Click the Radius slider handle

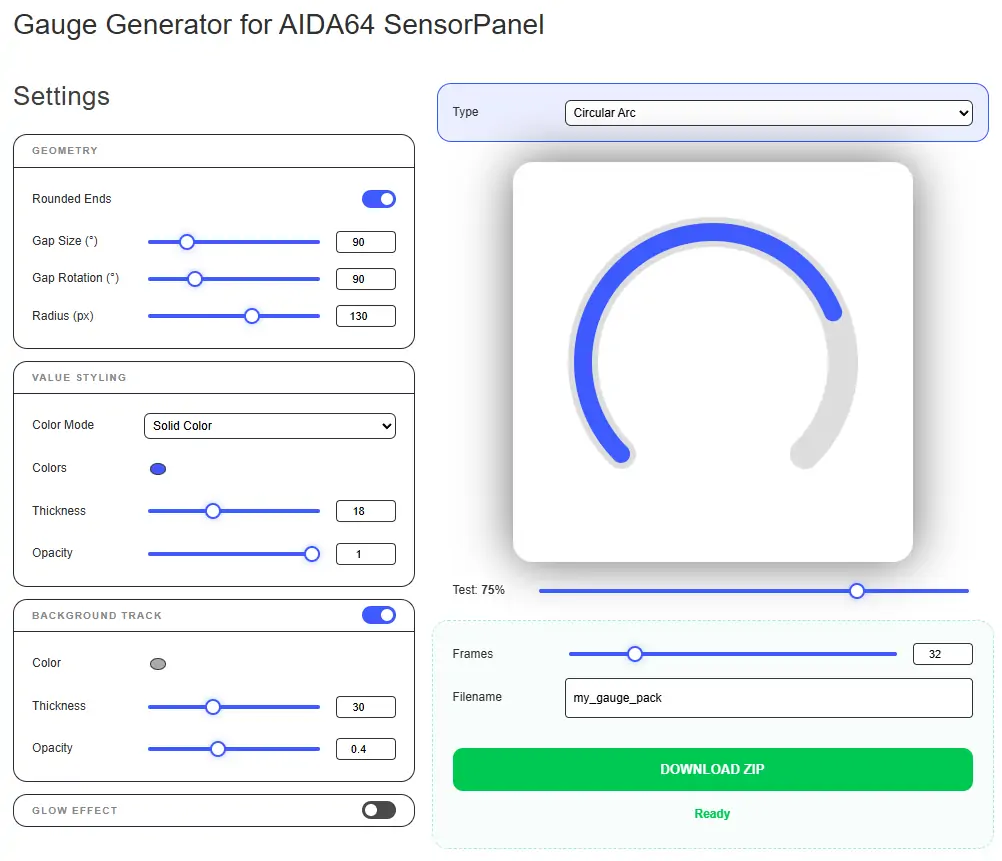(x=252, y=316)
